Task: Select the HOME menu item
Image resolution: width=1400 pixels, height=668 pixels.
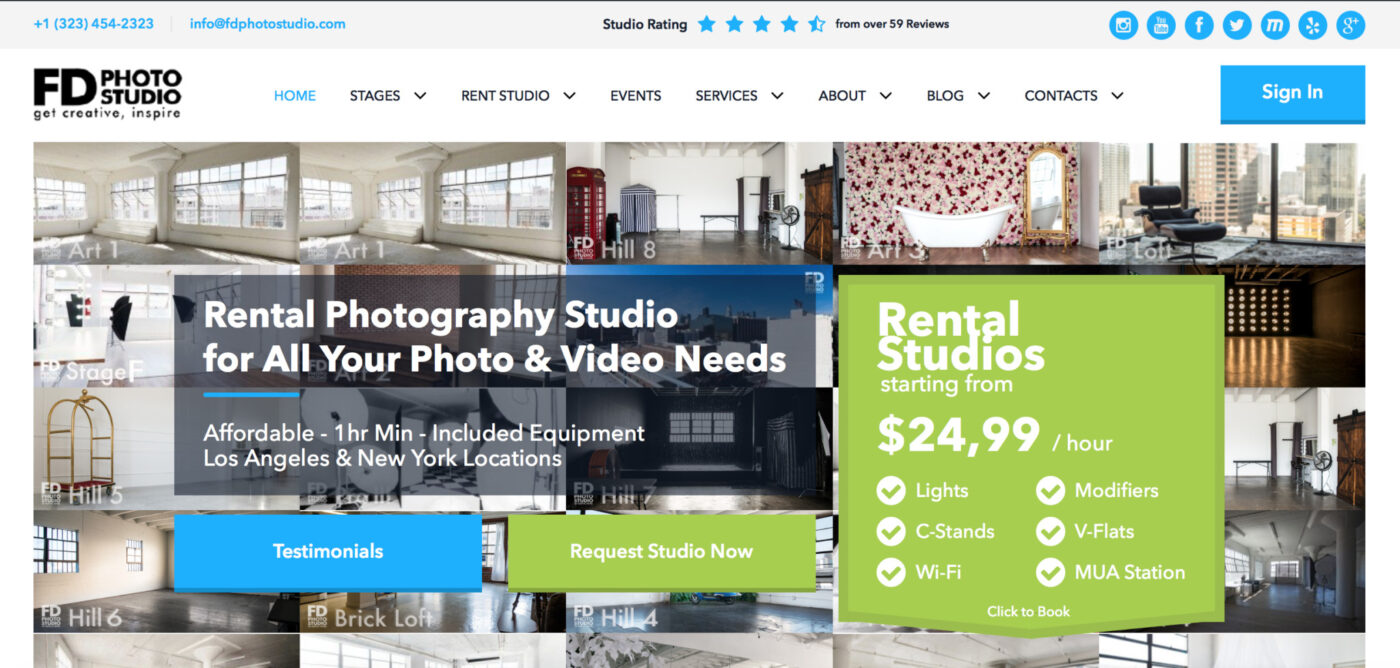Action: (294, 96)
